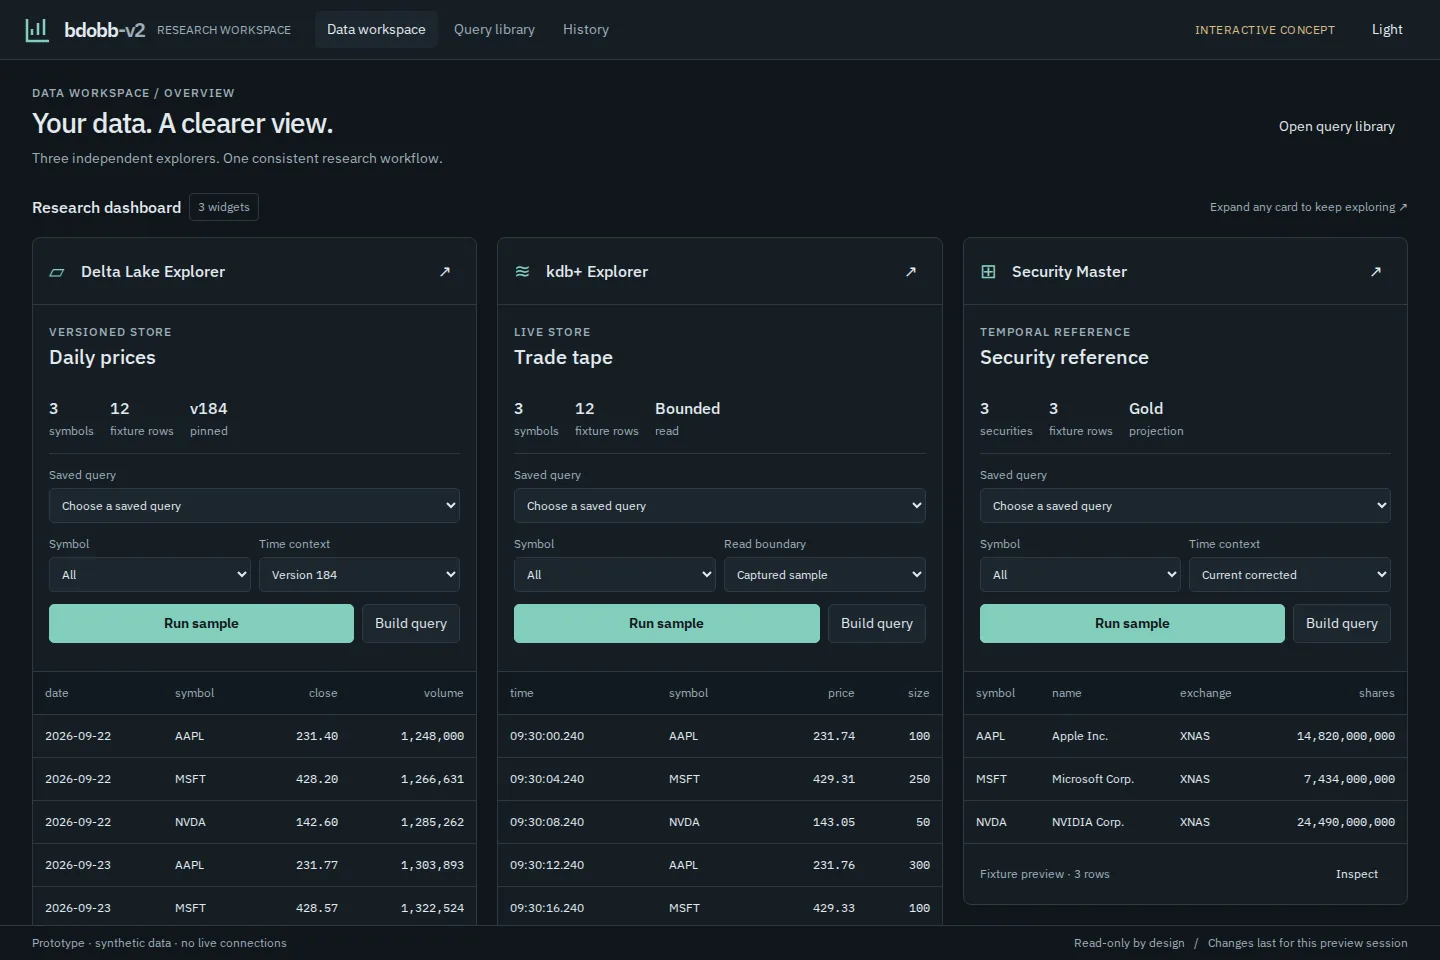This screenshot has width=1440, height=960.
Task: Open kdb+ Symbol dropdown
Action: (x=615, y=575)
